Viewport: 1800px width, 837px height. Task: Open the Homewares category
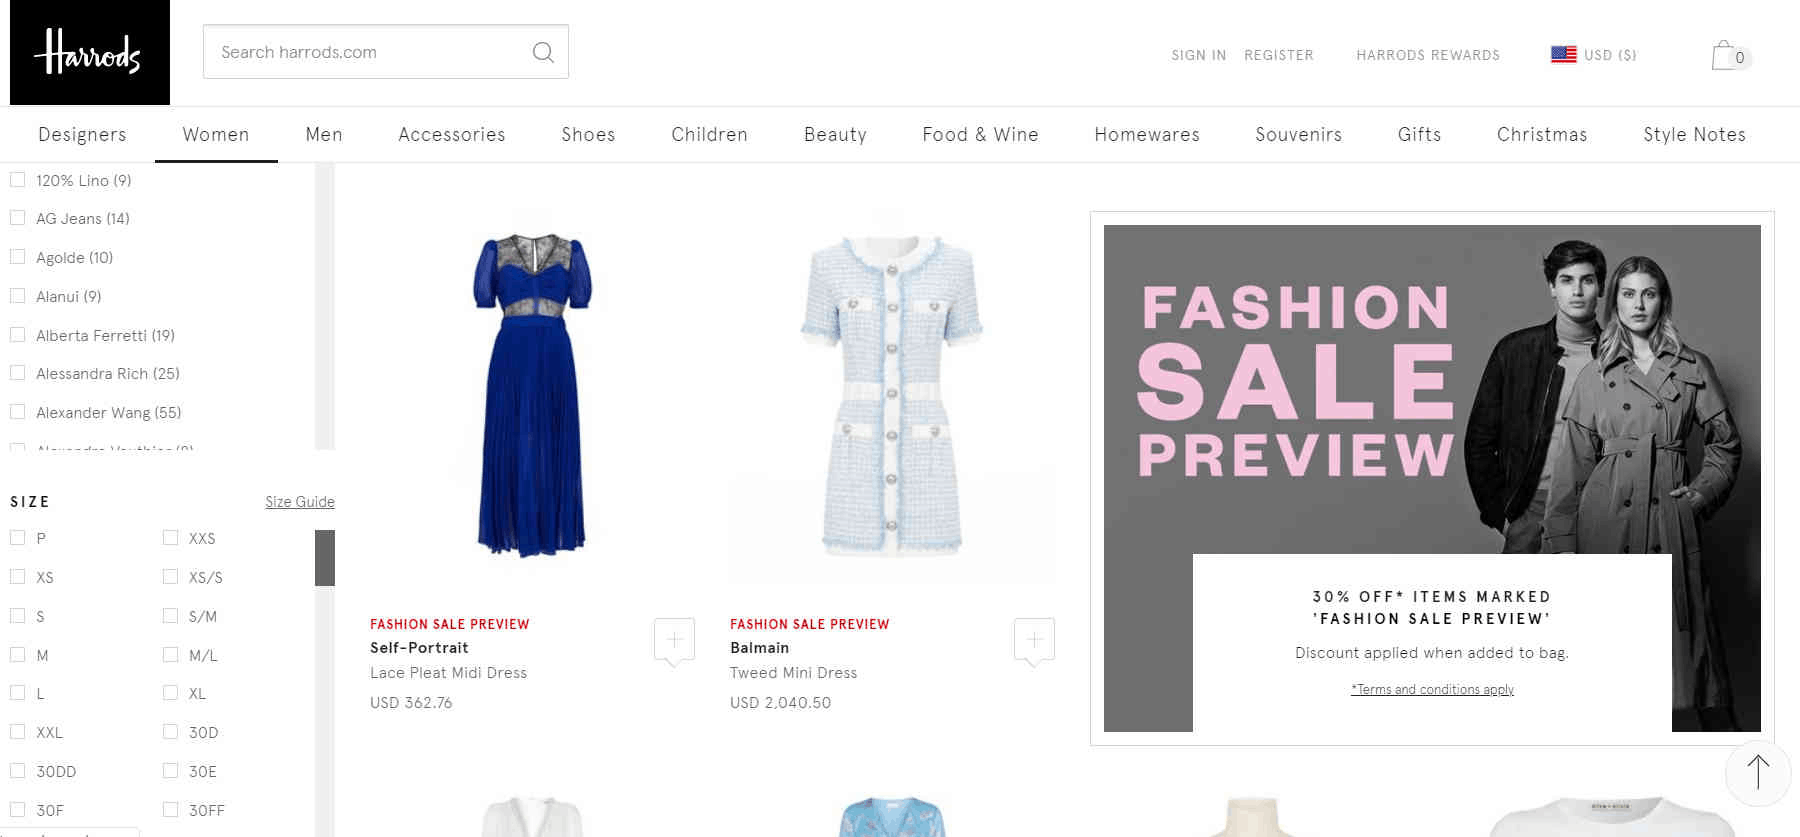point(1147,134)
